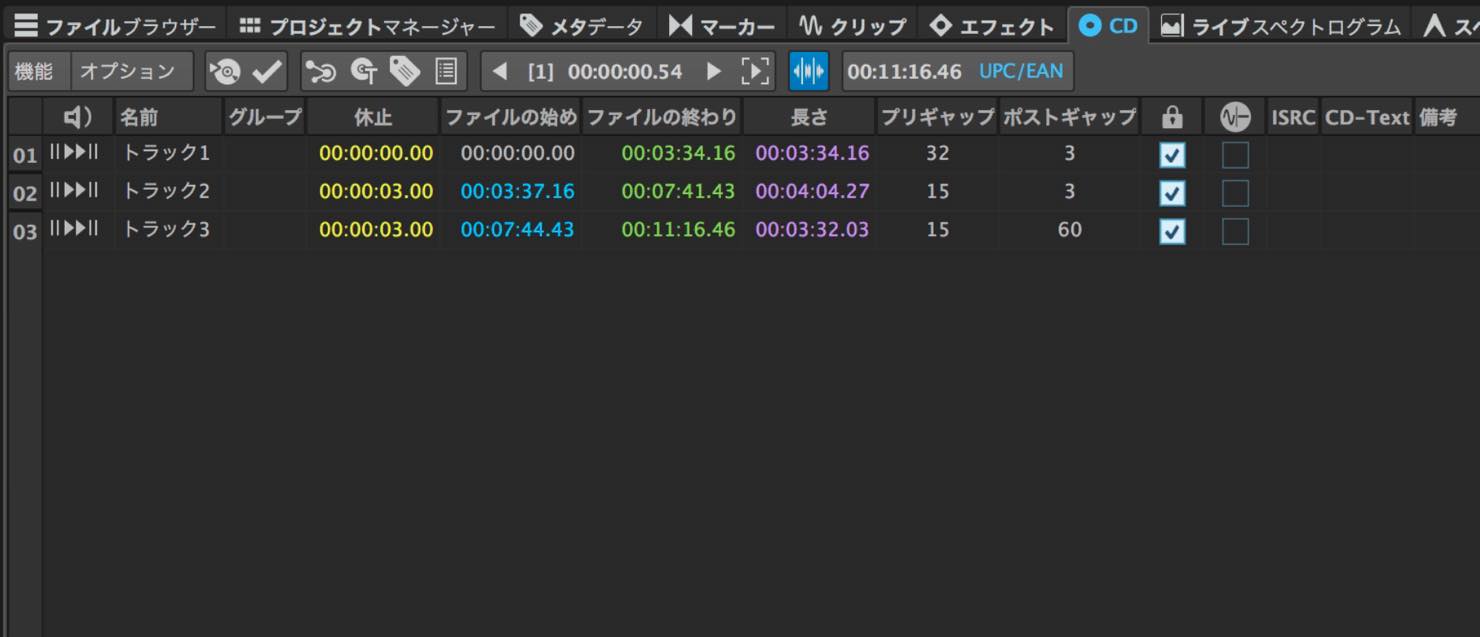This screenshot has height=637, width=1480.
Task: Click the ポストギャップ column header
Action: tap(1069, 117)
